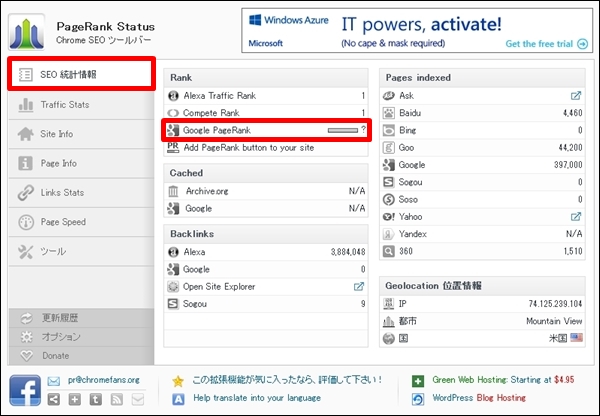
Task: Click the options gear icon
Action: [x=26, y=337]
